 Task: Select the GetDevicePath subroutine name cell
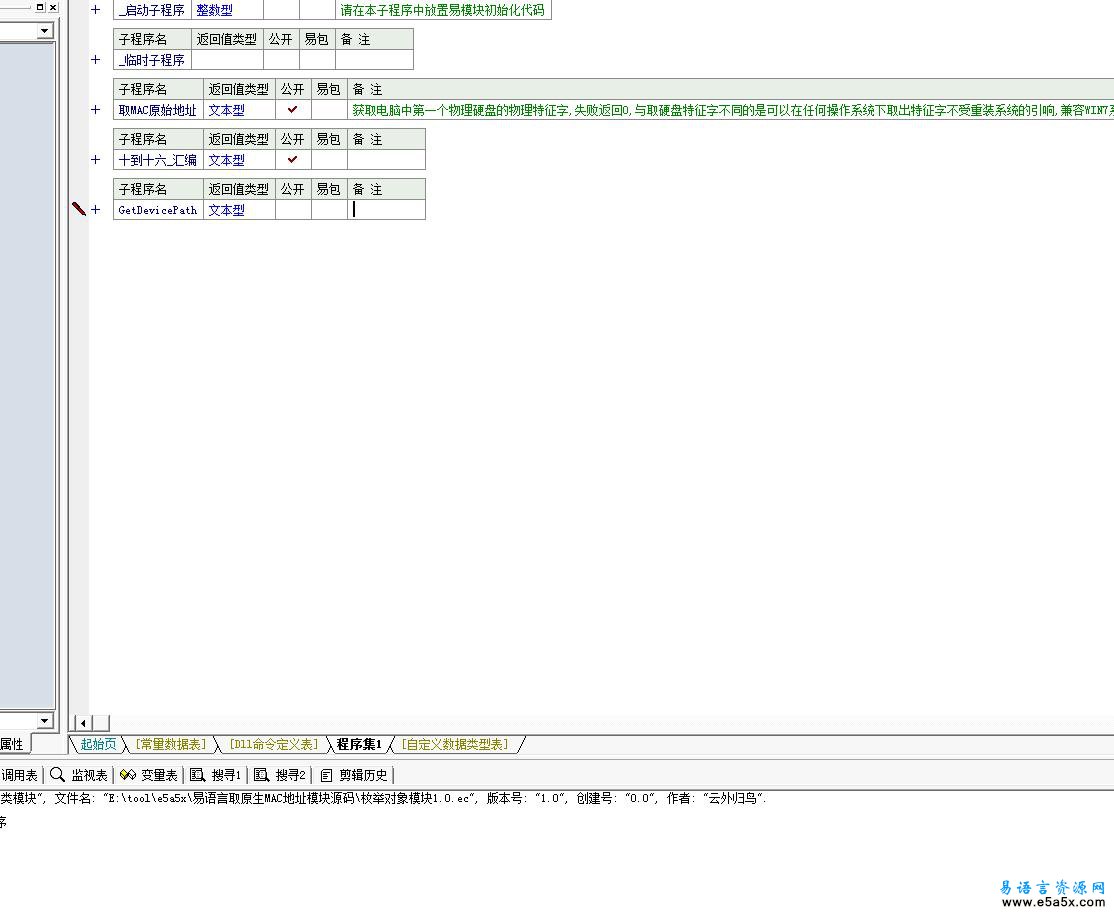coord(158,210)
